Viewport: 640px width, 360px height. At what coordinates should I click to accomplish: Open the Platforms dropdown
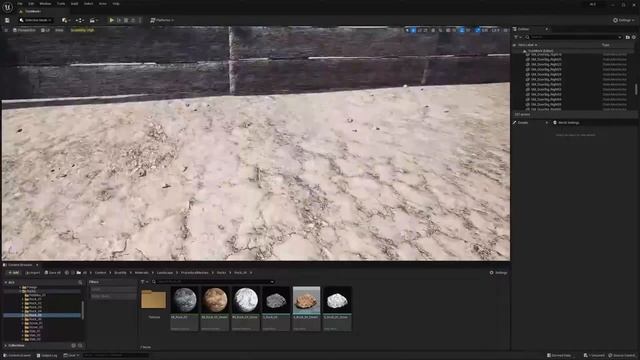[x=162, y=20]
